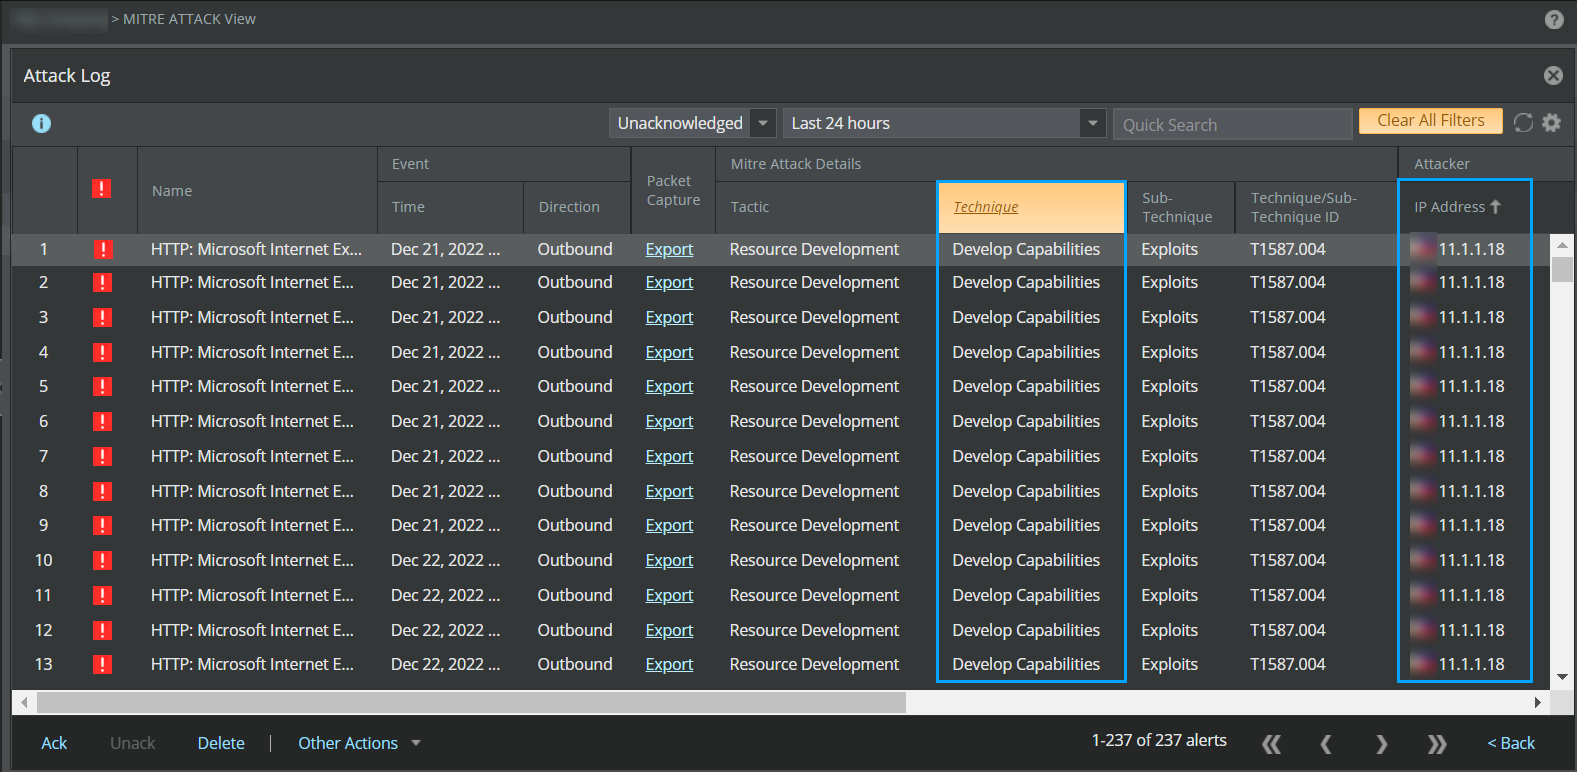Sort by the Direction column header

click(x=569, y=207)
